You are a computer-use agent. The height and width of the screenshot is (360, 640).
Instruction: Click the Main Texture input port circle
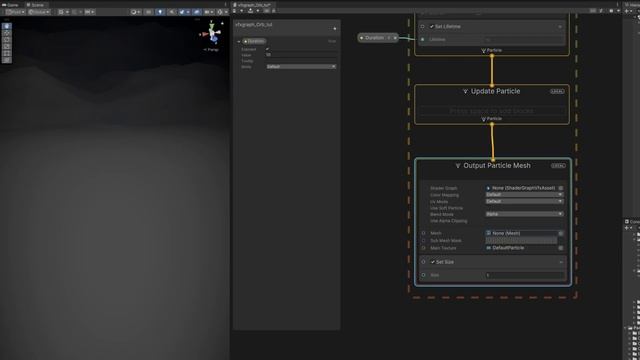(x=423, y=248)
